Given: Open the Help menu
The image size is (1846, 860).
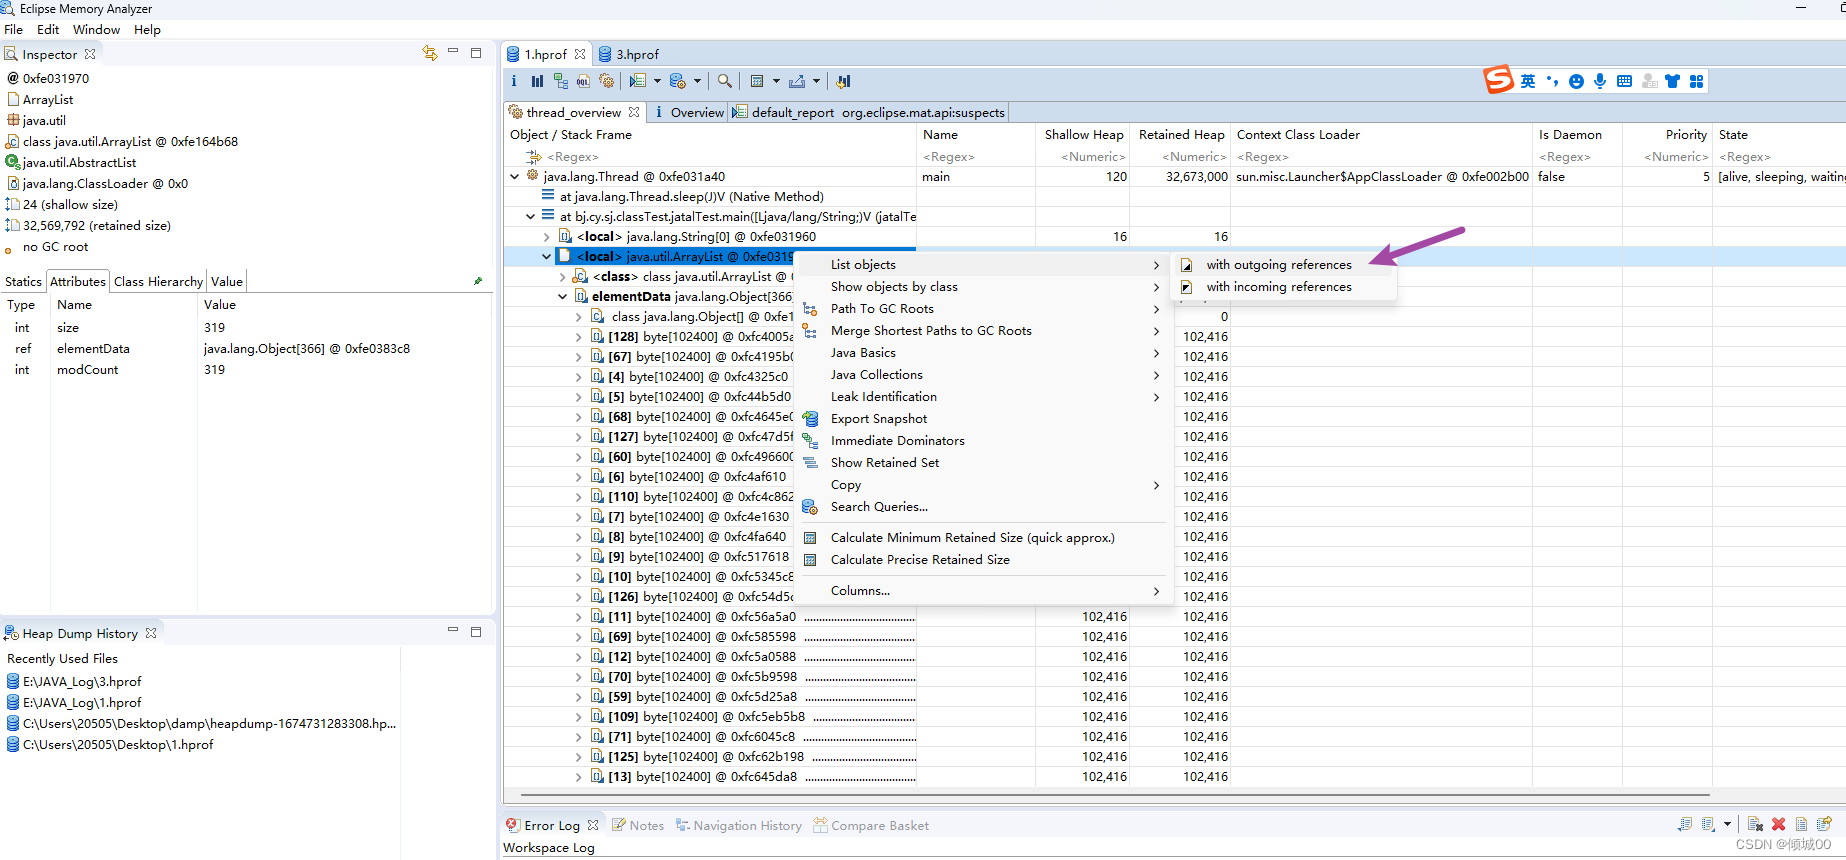Looking at the screenshot, I should click(147, 29).
